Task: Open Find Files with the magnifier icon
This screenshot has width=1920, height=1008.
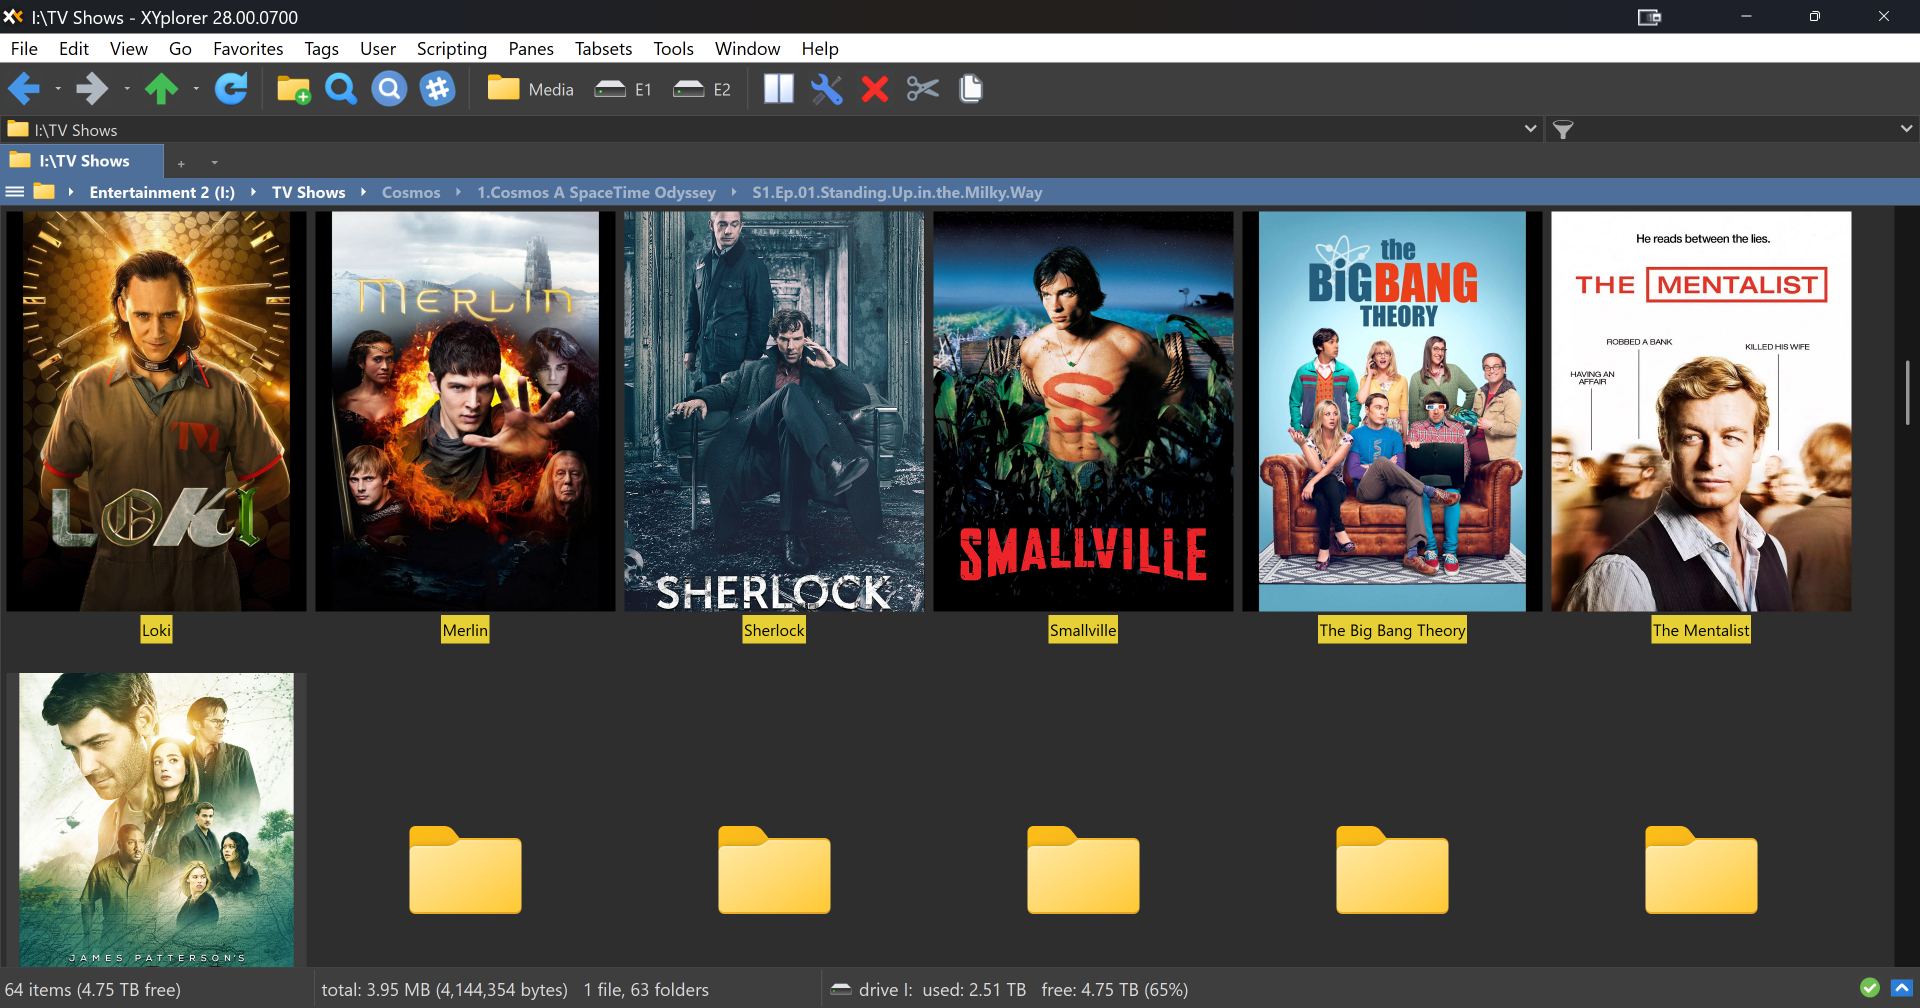Action: tap(340, 89)
